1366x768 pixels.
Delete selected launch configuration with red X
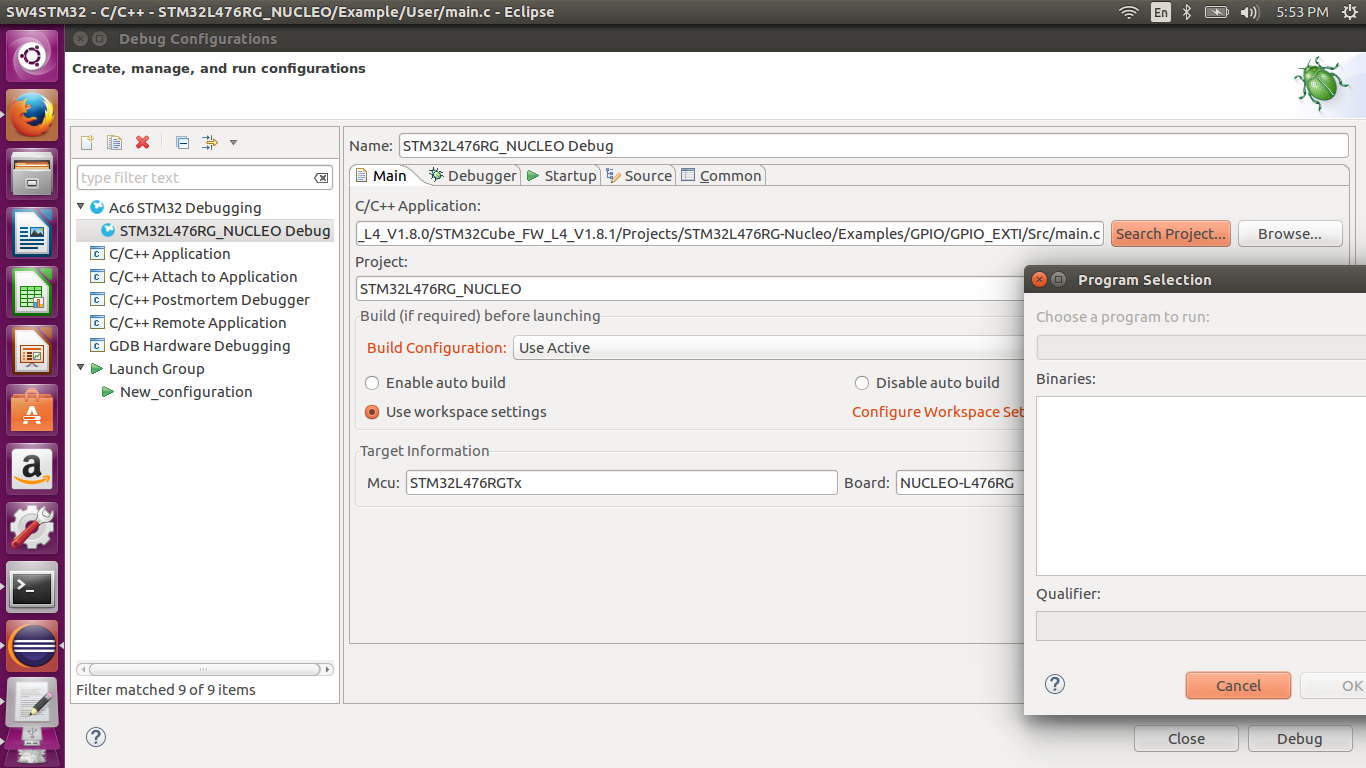point(142,142)
